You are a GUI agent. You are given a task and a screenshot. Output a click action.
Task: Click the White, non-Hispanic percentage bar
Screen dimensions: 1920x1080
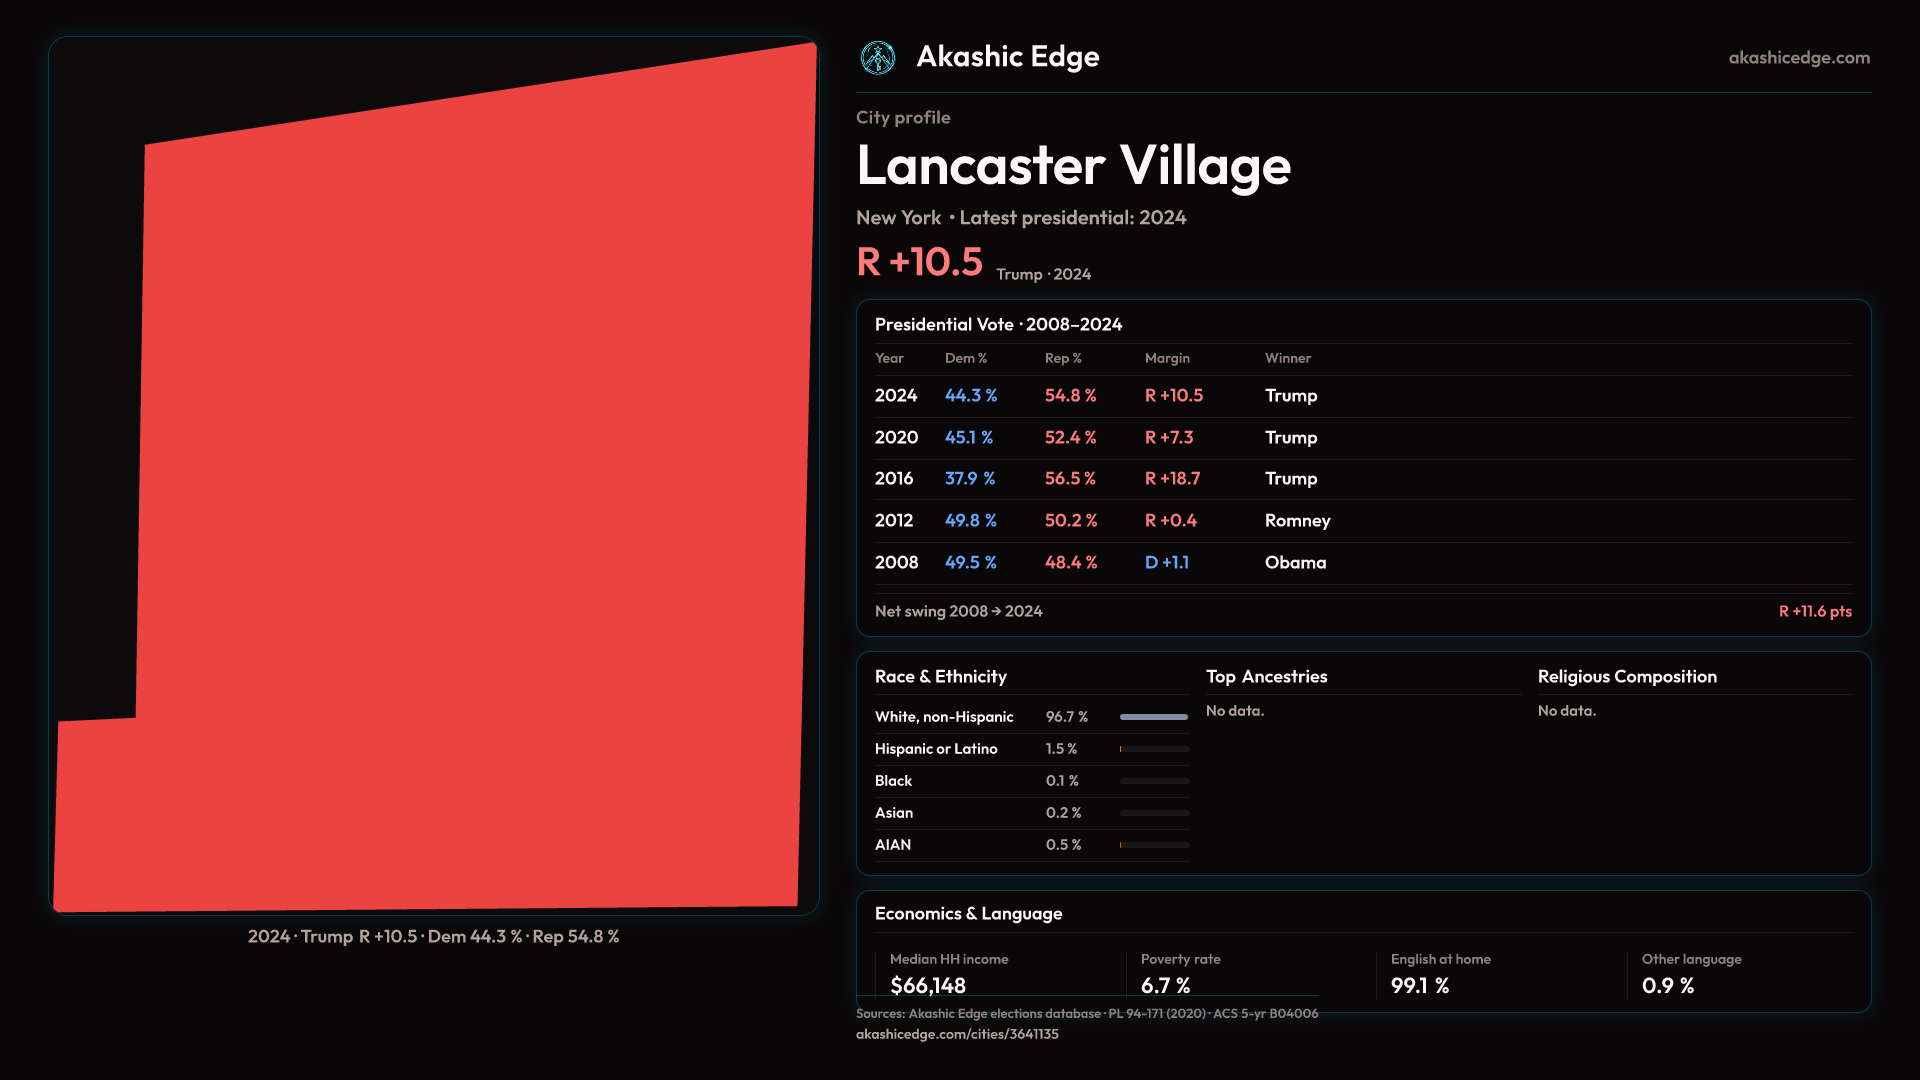click(x=1154, y=717)
